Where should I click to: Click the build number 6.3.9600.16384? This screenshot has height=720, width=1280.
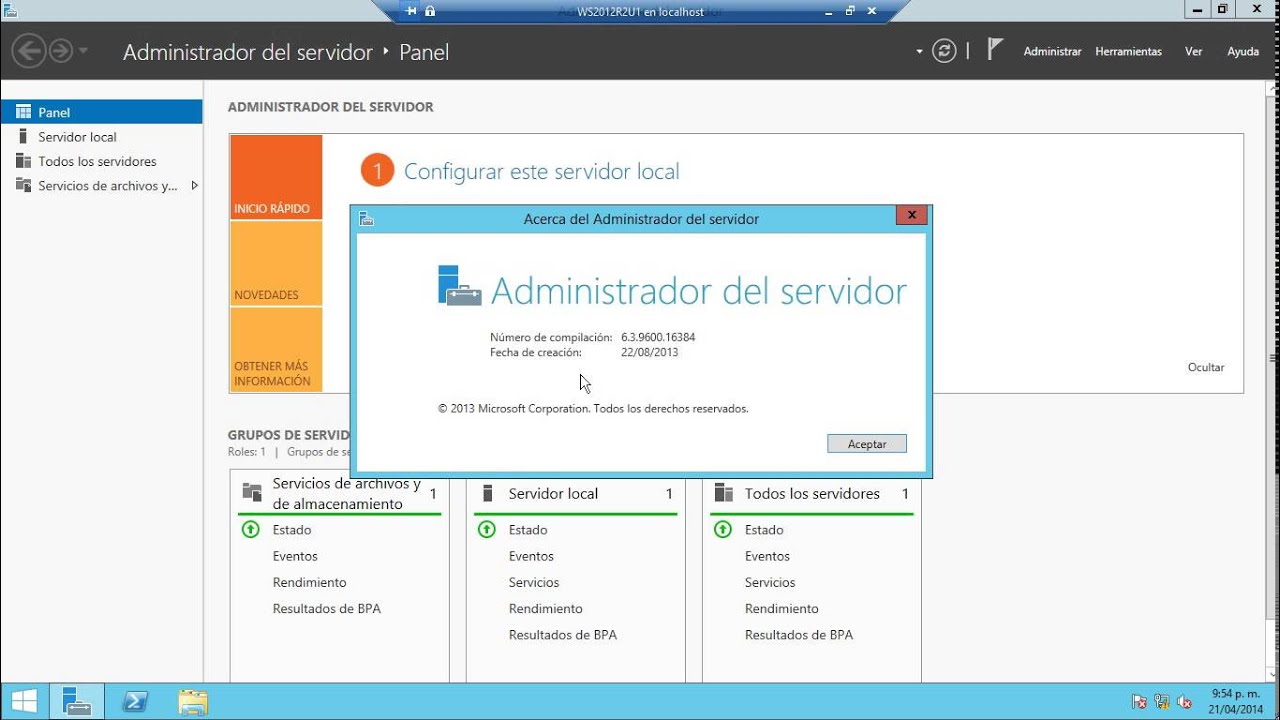tap(658, 338)
